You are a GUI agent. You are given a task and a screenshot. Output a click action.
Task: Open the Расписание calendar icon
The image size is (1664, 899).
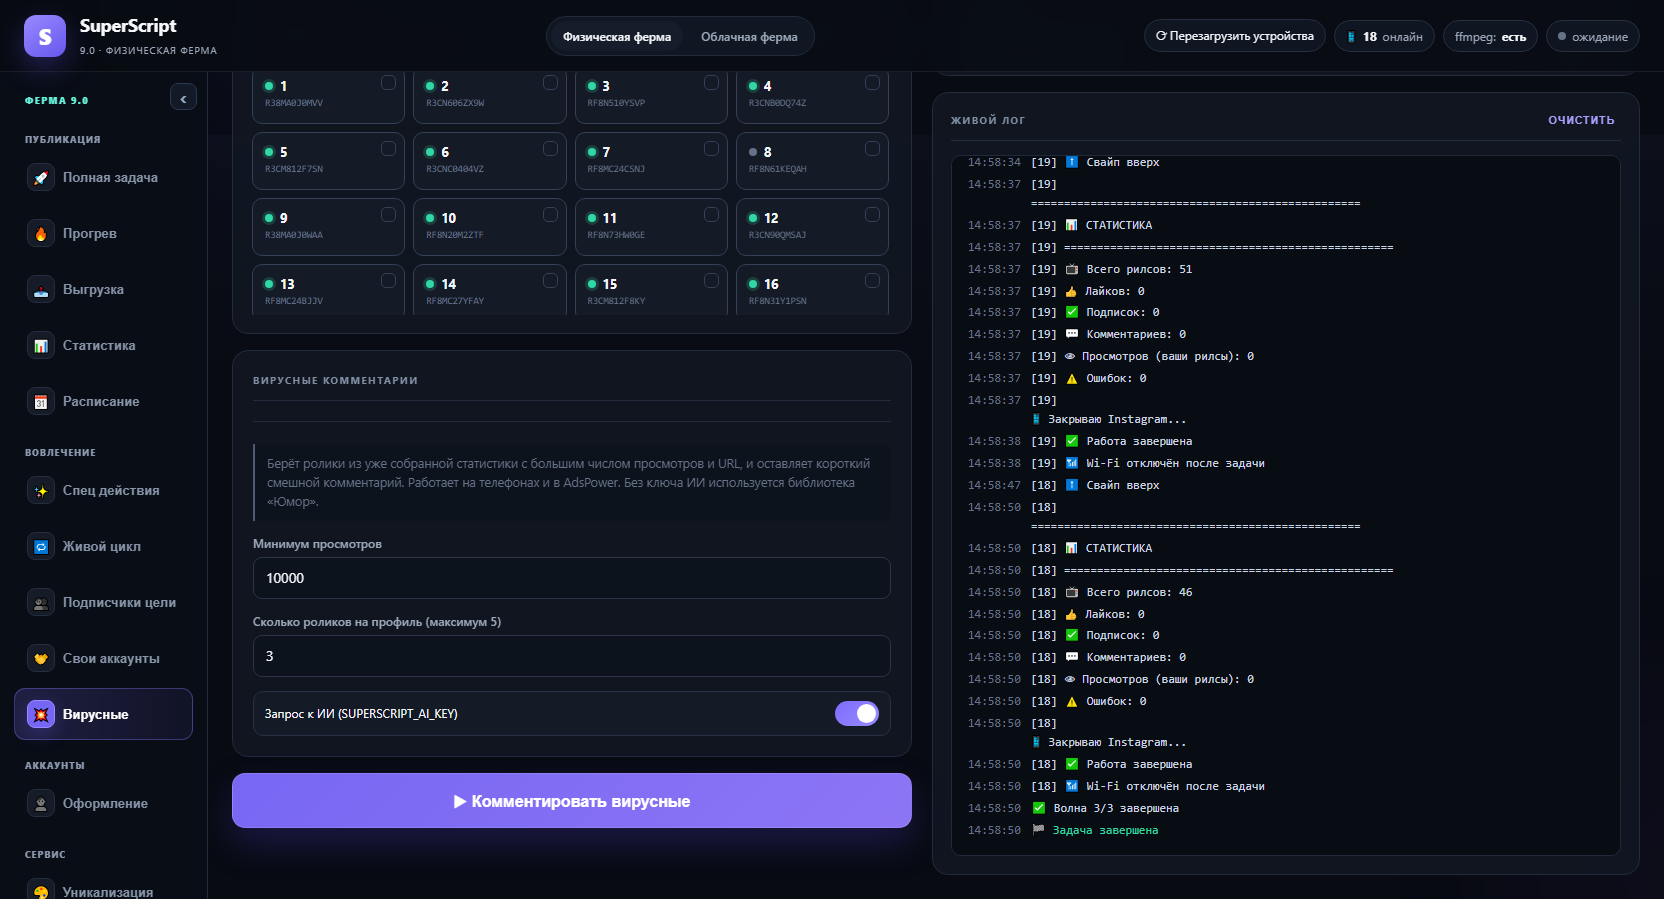point(41,402)
